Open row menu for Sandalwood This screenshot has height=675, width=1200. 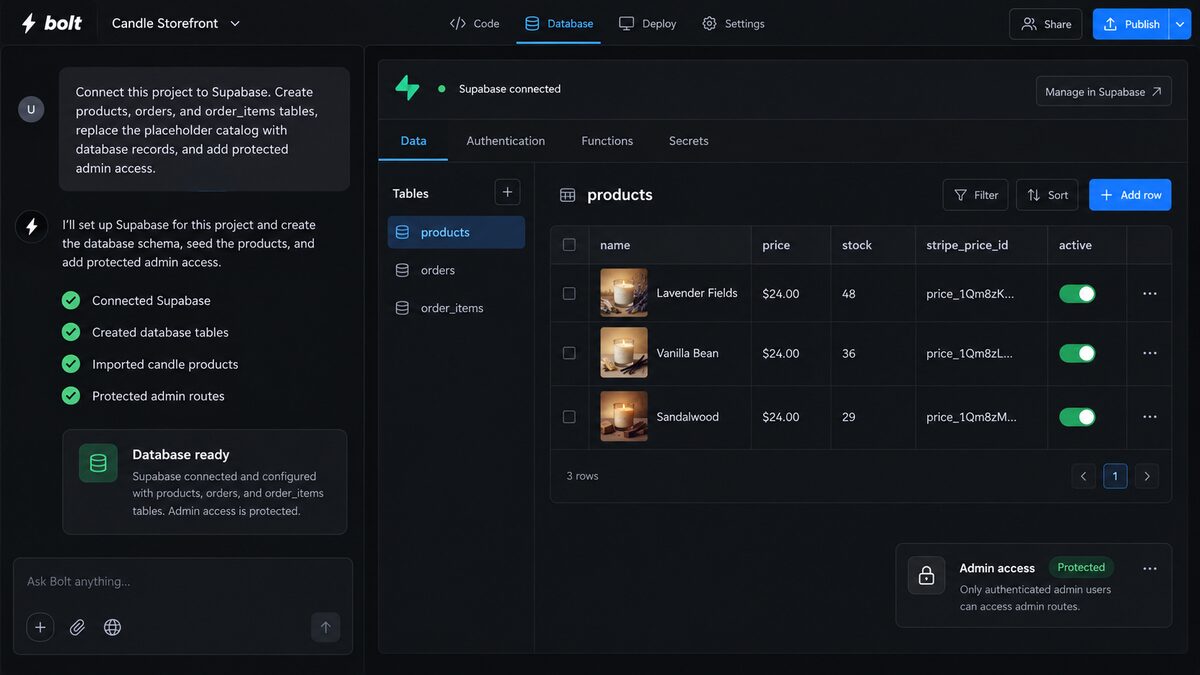pos(1149,417)
